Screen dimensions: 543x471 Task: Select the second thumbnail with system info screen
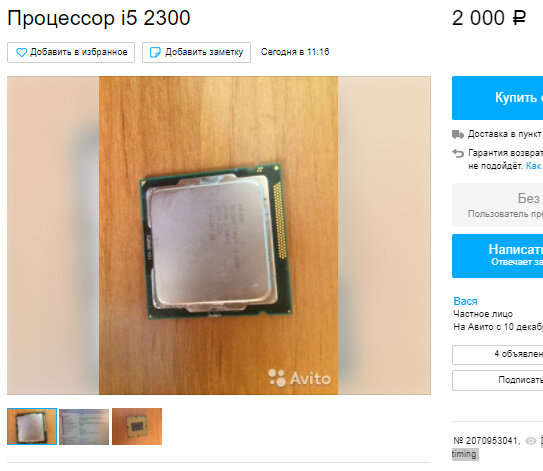pyautogui.click(x=84, y=427)
